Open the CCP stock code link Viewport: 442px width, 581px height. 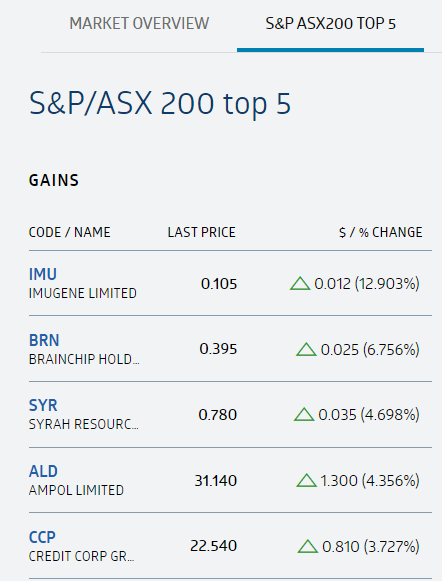pyautogui.click(x=42, y=537)
